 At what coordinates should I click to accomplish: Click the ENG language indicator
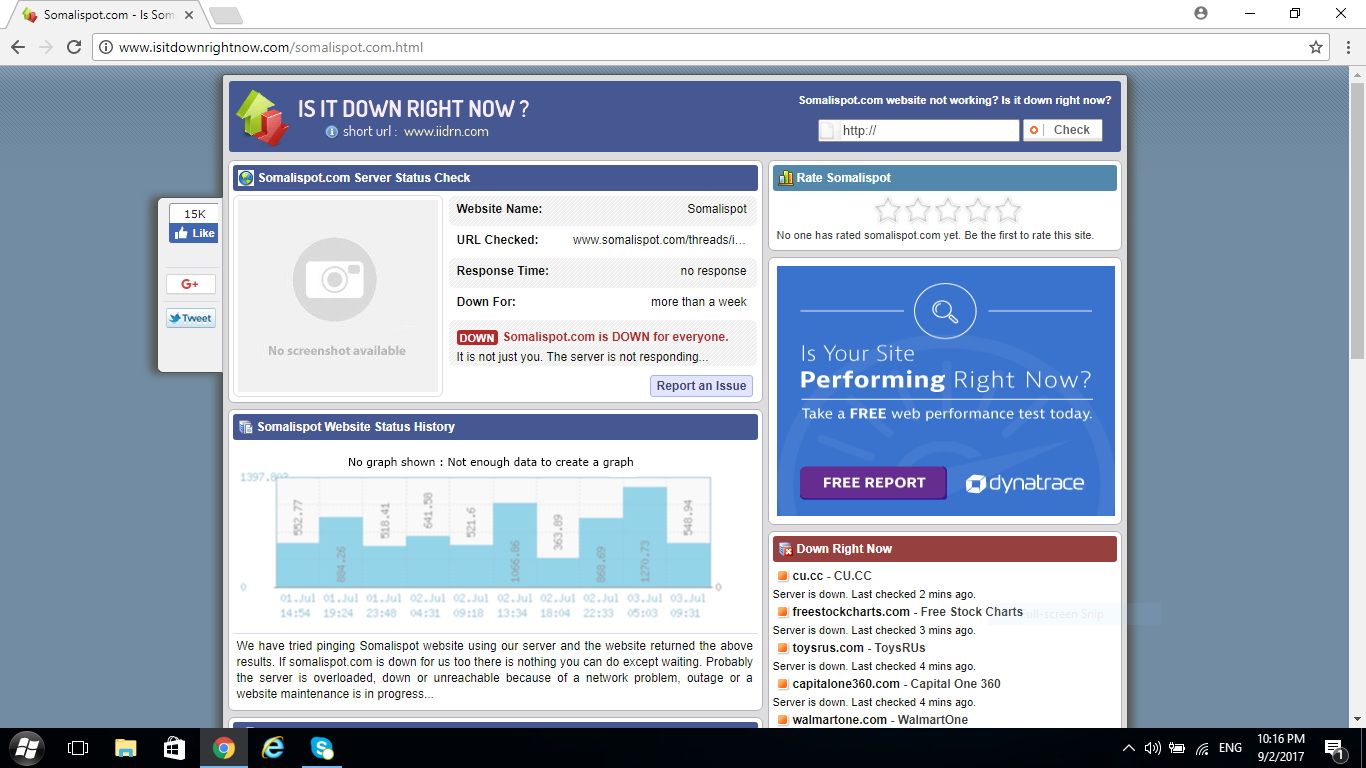1230,748
